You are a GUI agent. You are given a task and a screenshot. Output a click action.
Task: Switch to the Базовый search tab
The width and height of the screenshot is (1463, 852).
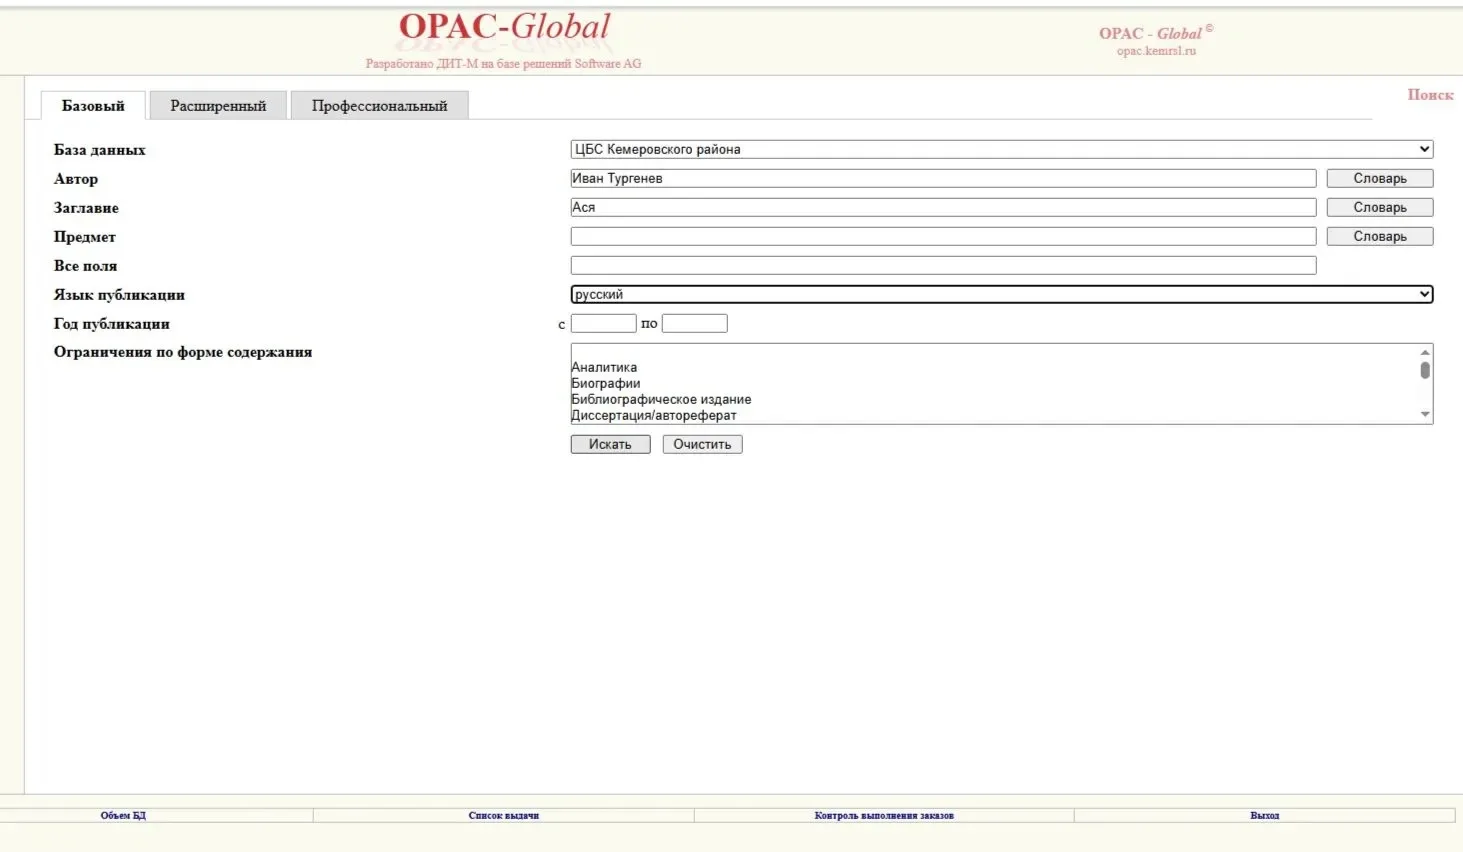[x=93, y=105]
